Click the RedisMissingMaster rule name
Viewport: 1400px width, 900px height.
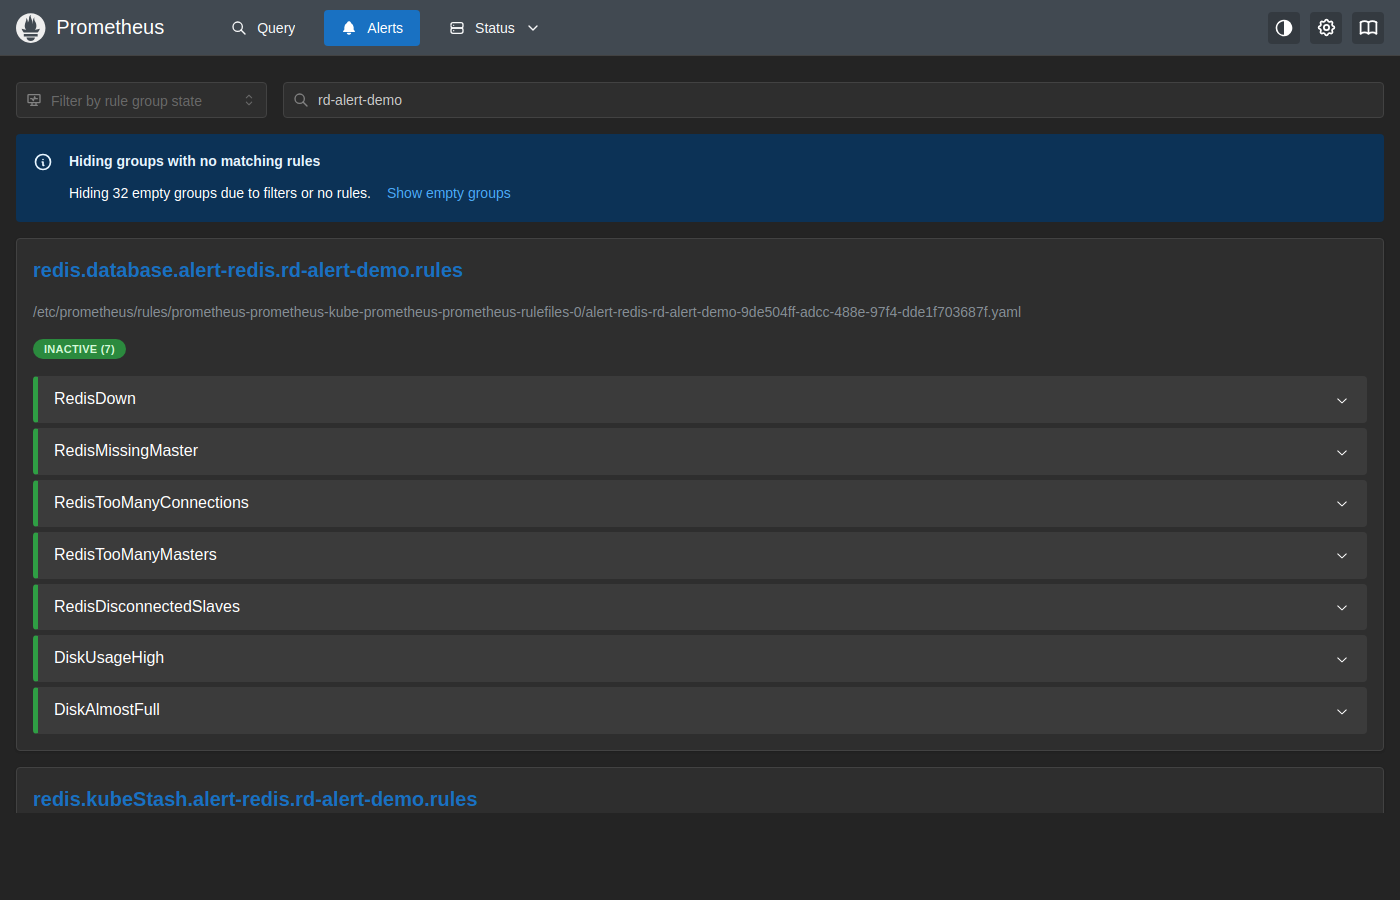tap(126, 451)
